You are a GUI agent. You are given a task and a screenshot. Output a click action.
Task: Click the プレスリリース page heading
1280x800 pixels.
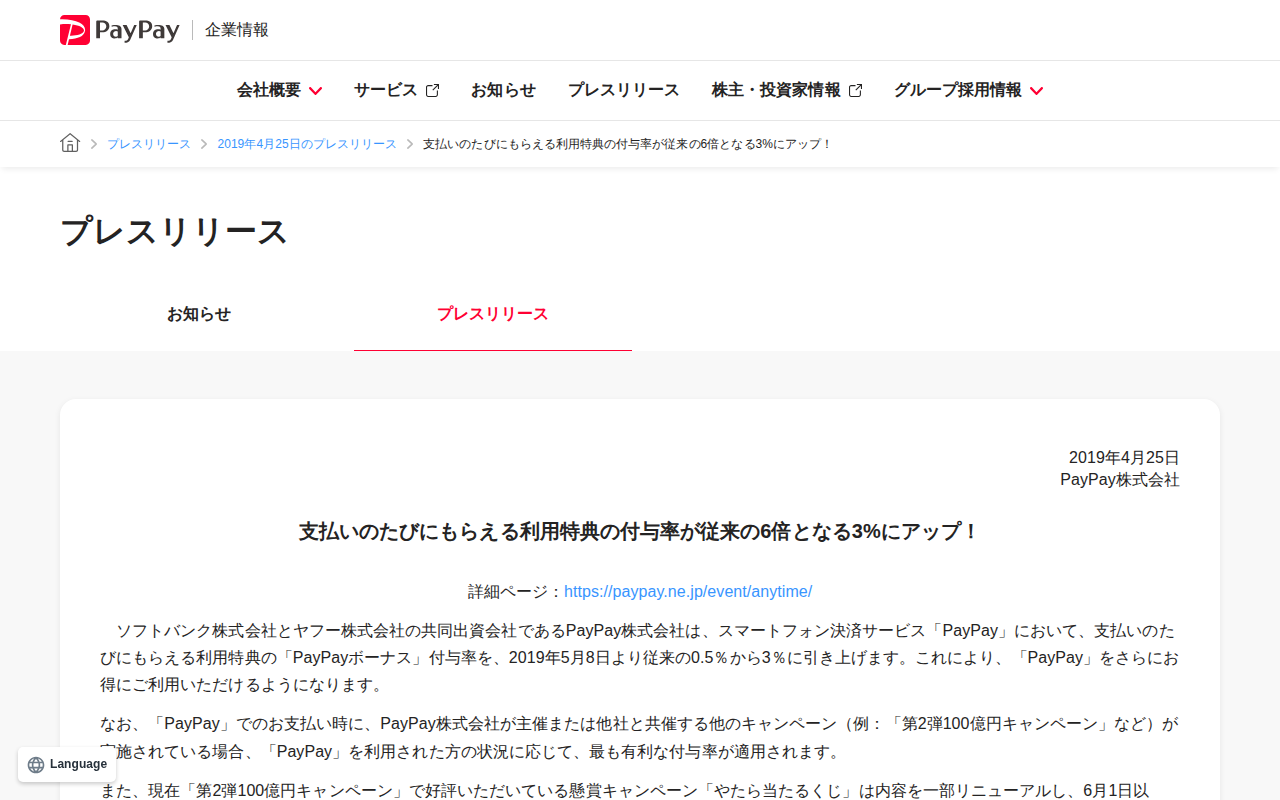click(x=174, y=231)
